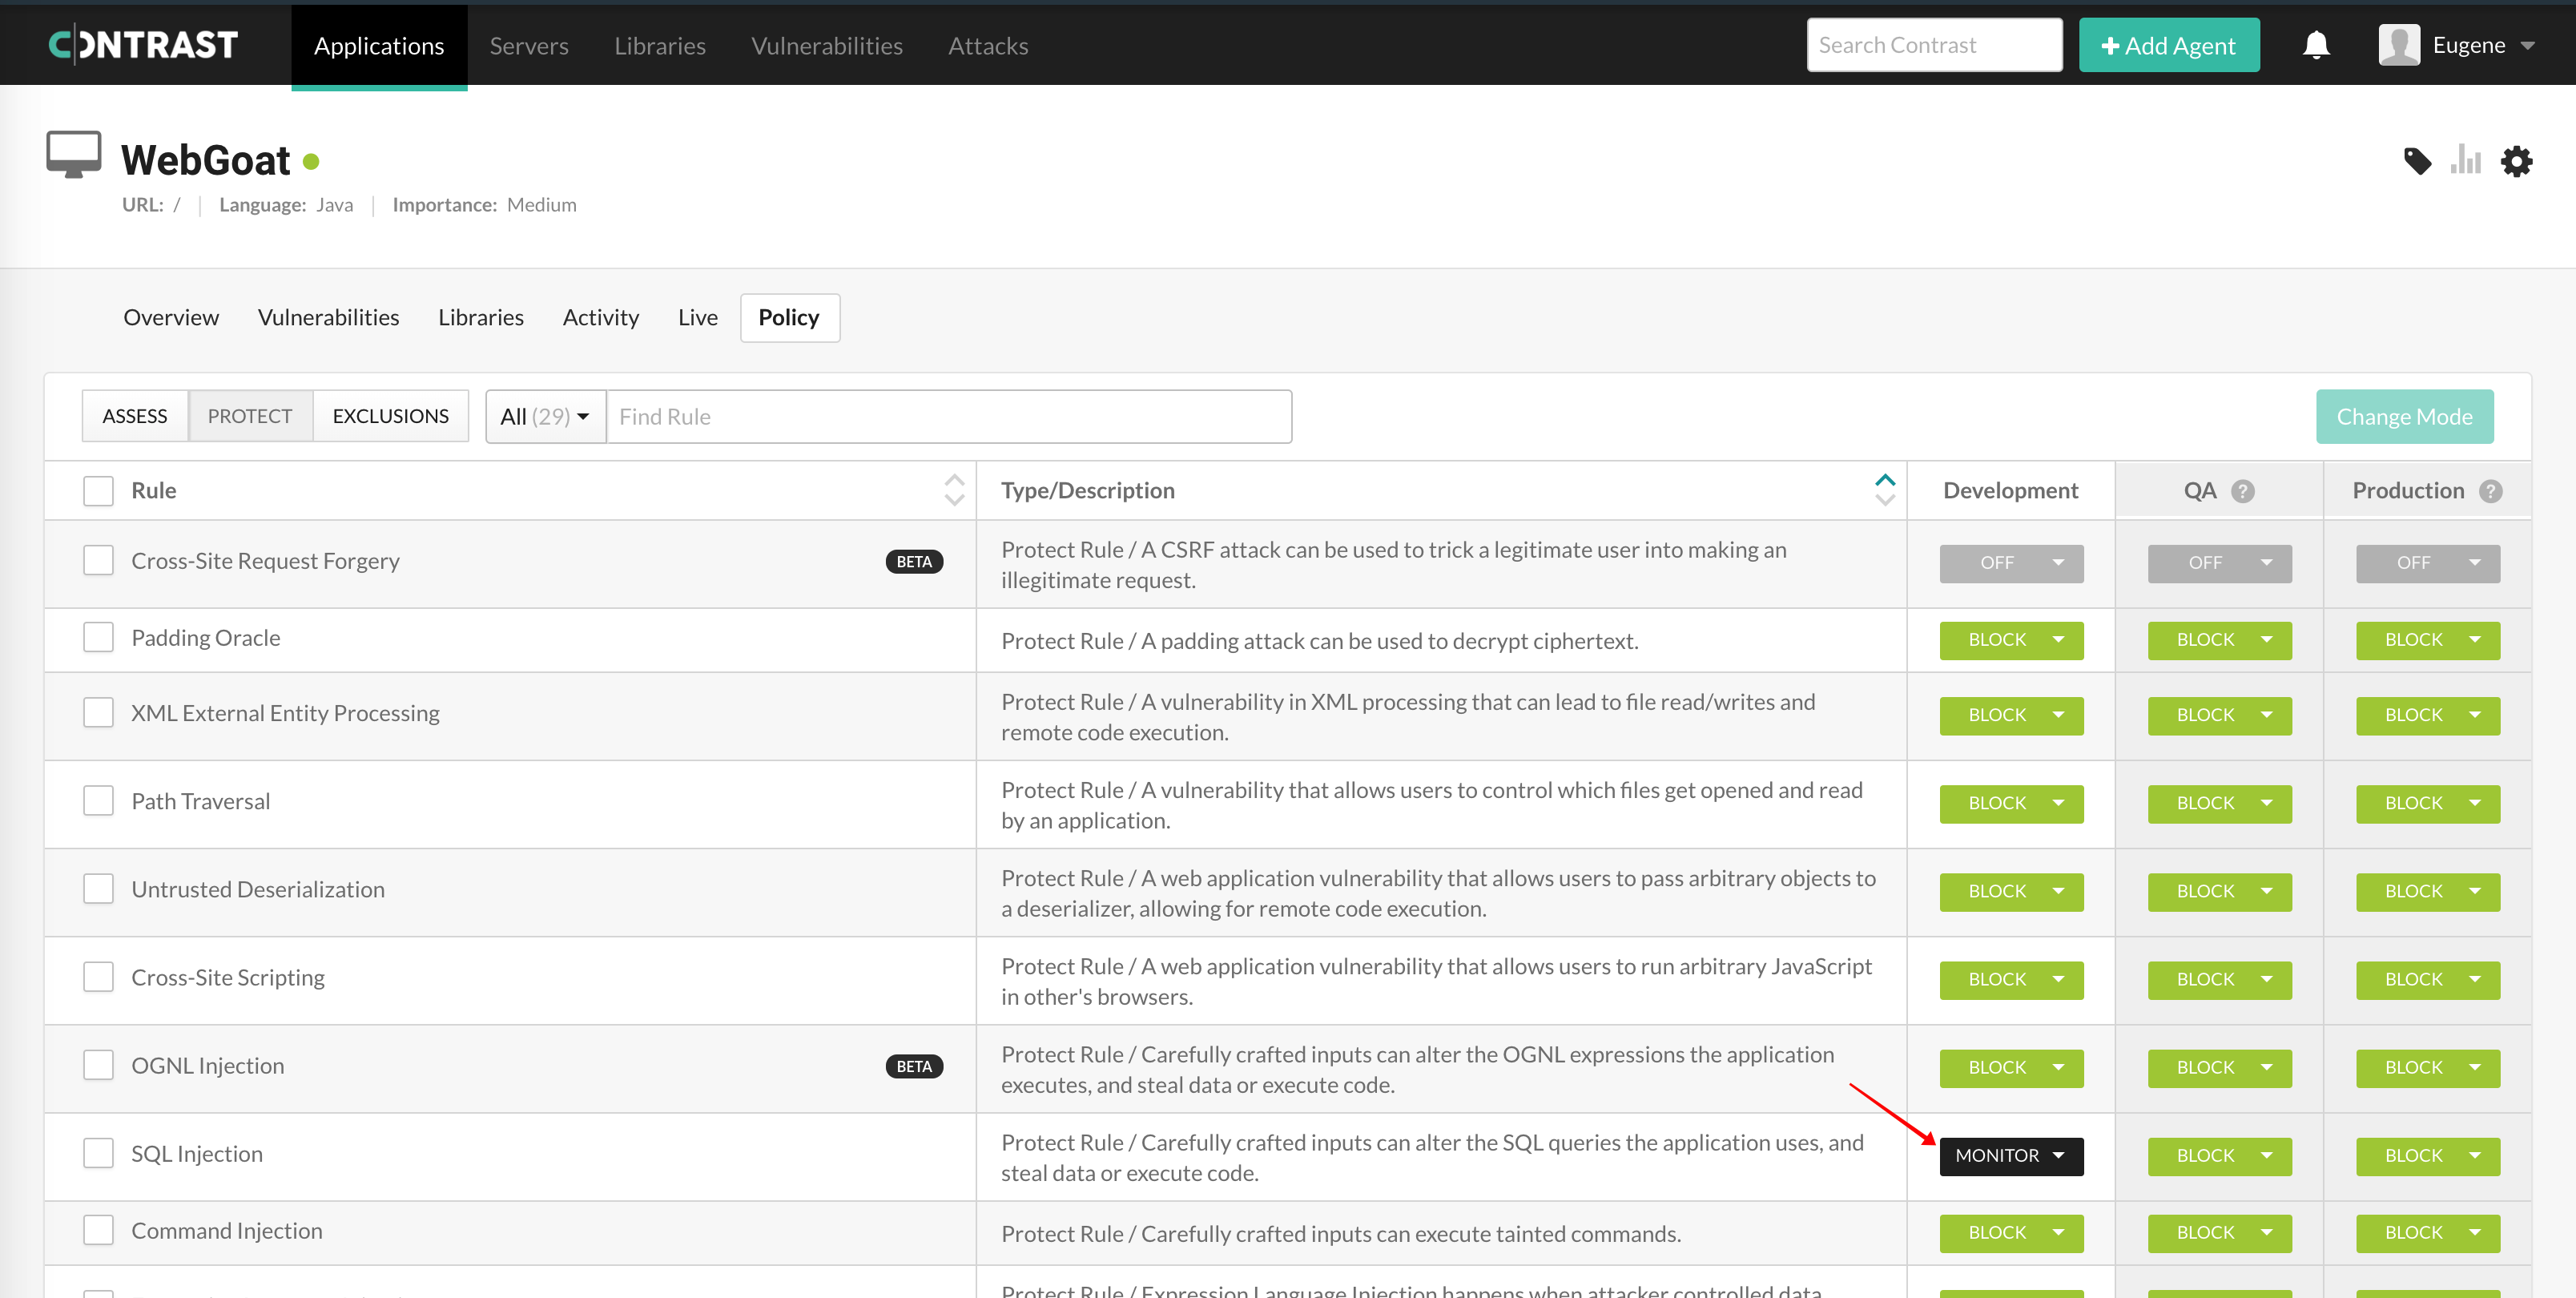Open Cross-Site Scripting Production BLOCK dropdown
Screen dimensions: 2576x1298
[x=2427, y=980]
